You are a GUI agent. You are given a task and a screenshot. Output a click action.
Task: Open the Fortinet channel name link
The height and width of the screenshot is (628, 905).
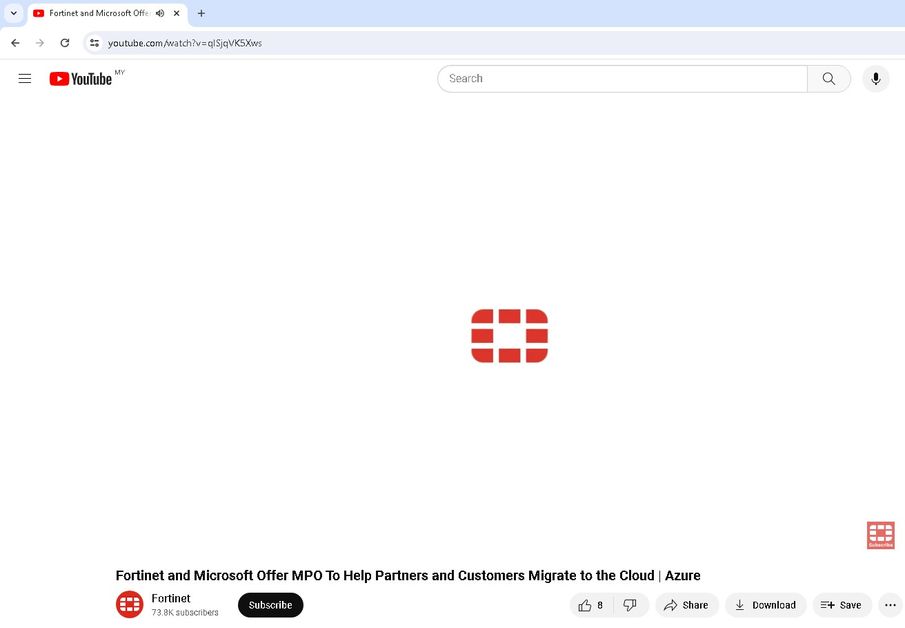pyautogui.click(x=171, y=599)
